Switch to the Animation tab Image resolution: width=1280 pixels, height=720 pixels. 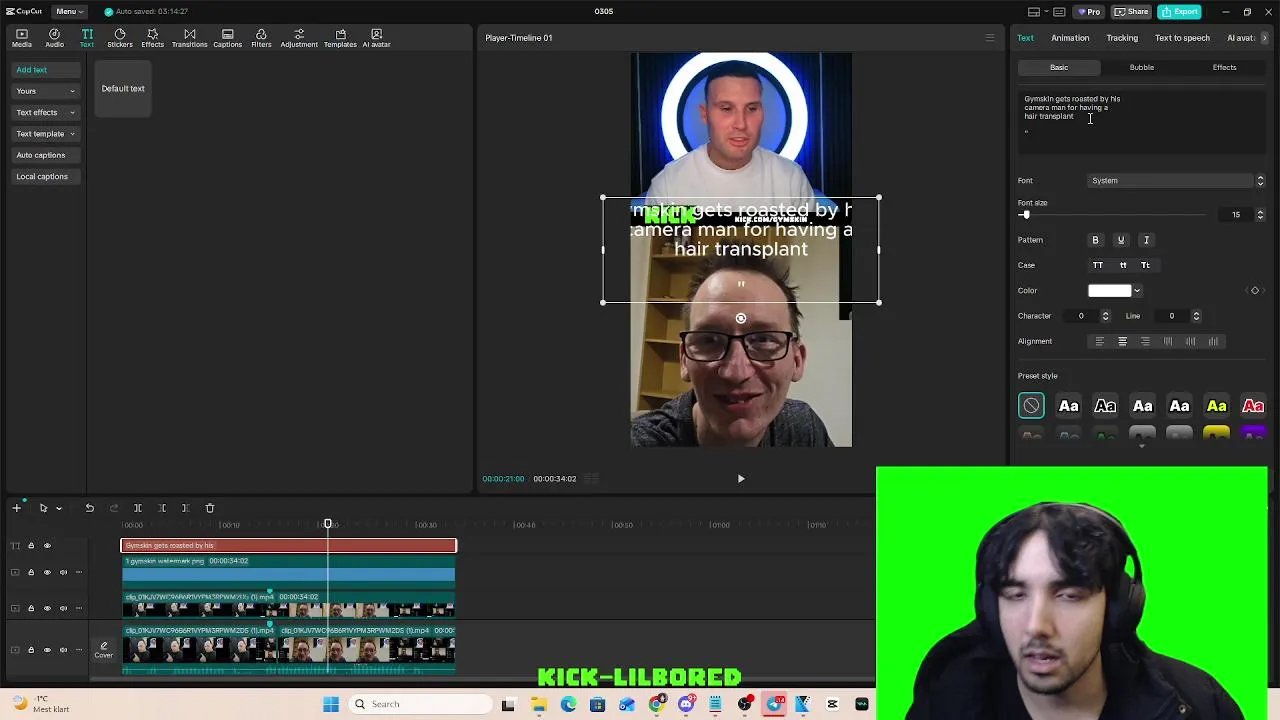click(1070, 38)
